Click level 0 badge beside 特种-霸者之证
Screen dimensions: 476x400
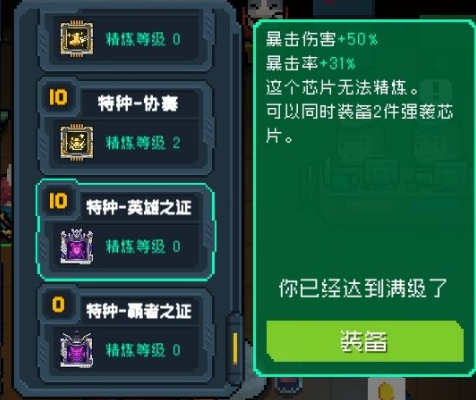[x=58, y=305]
